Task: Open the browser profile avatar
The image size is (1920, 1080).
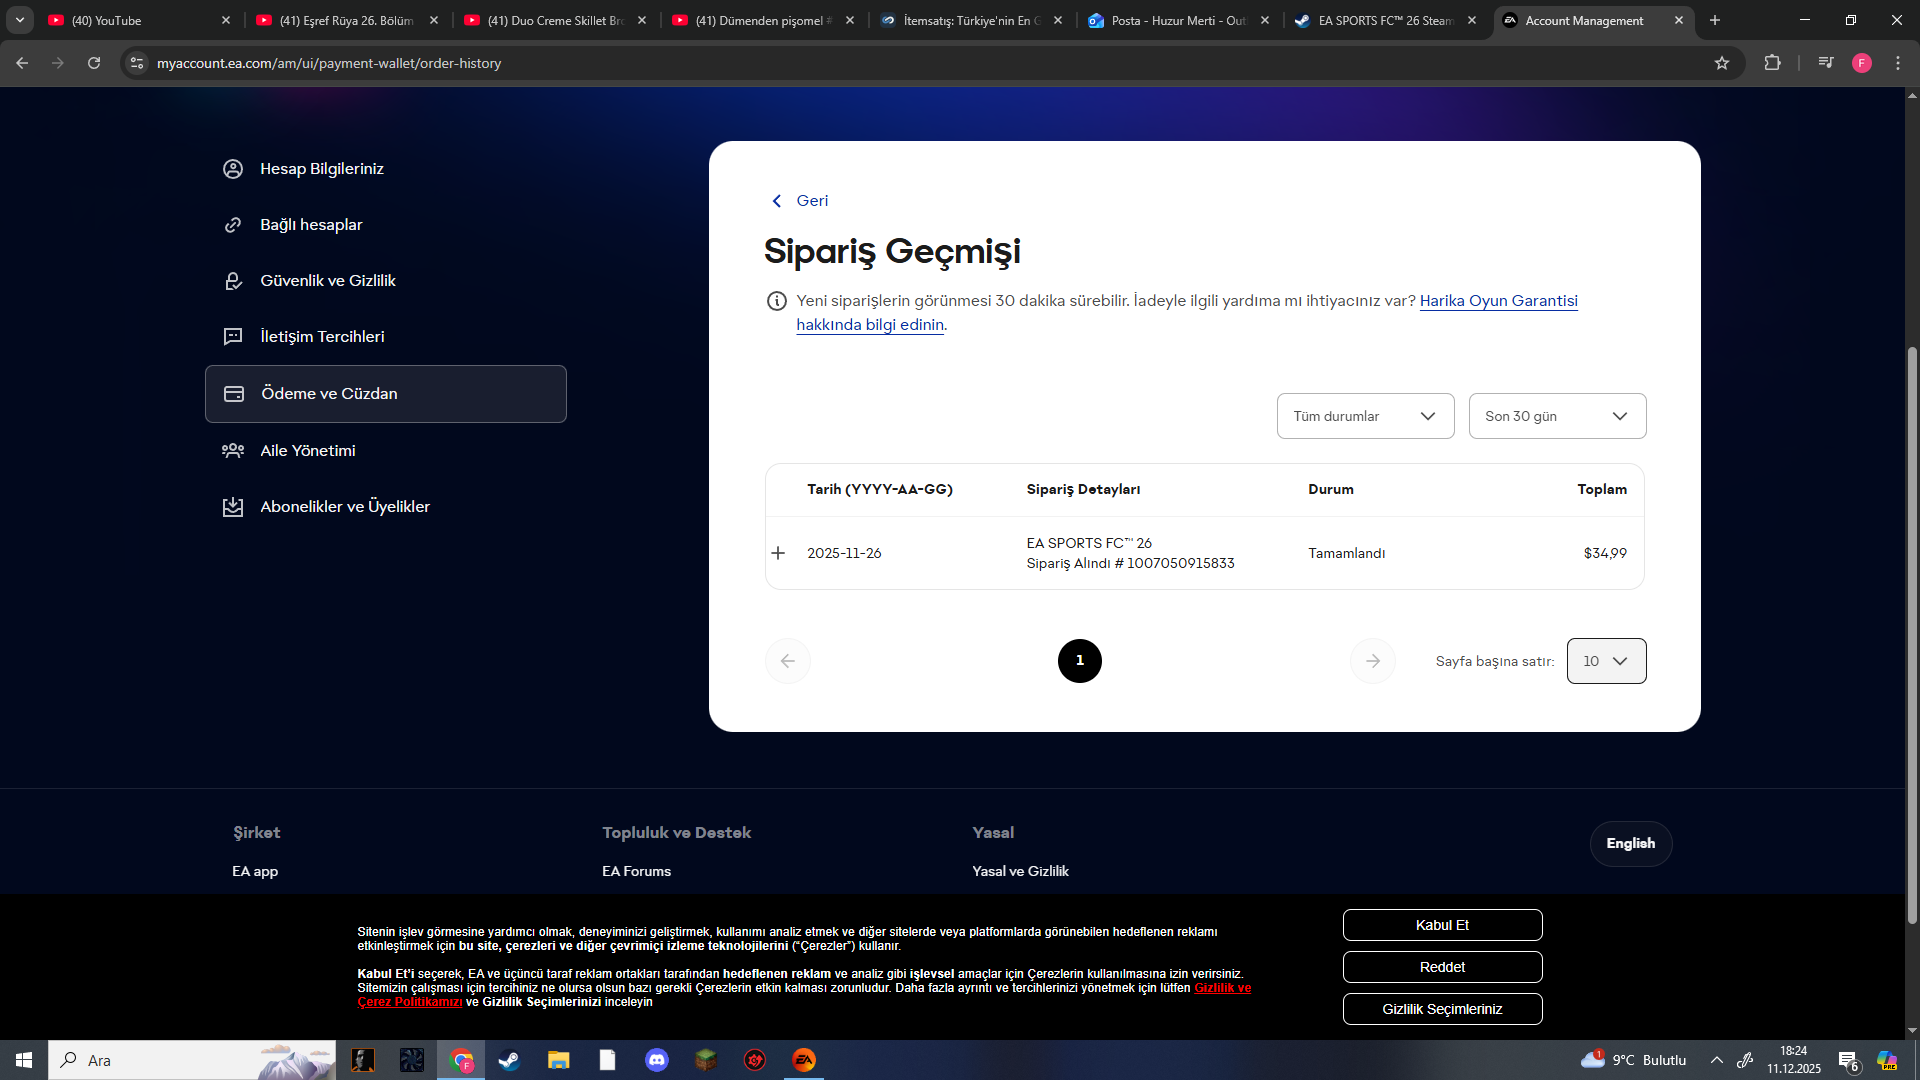Action: (1862, 63)
